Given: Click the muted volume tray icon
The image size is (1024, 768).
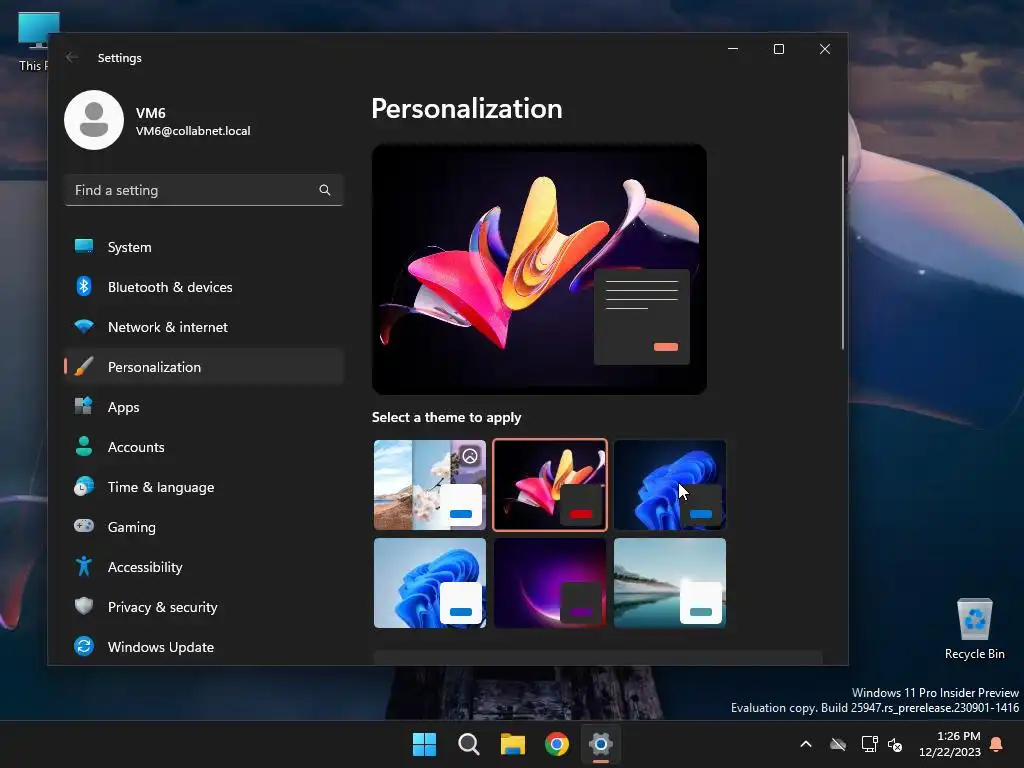Looking at the screenshot, I should pyautogui.click(x=895, y=744).
